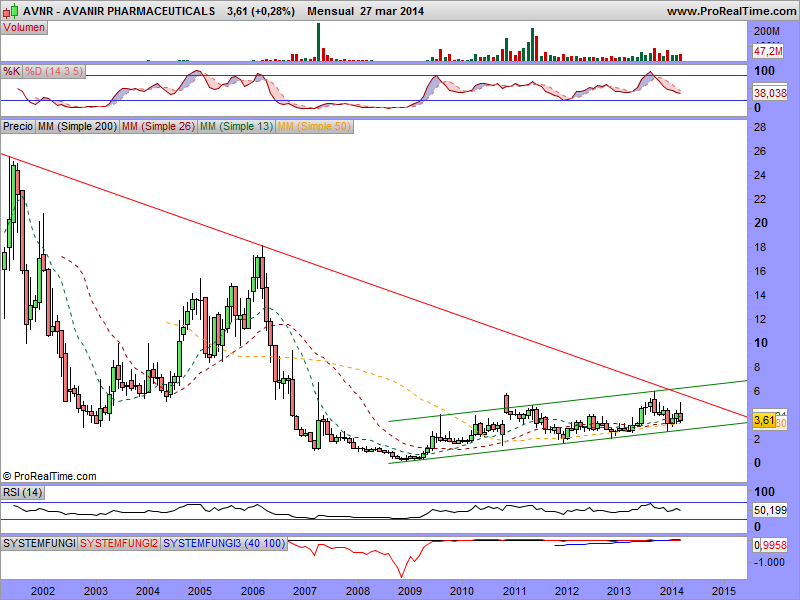Click the 10 price axis label

click(761, 343)
